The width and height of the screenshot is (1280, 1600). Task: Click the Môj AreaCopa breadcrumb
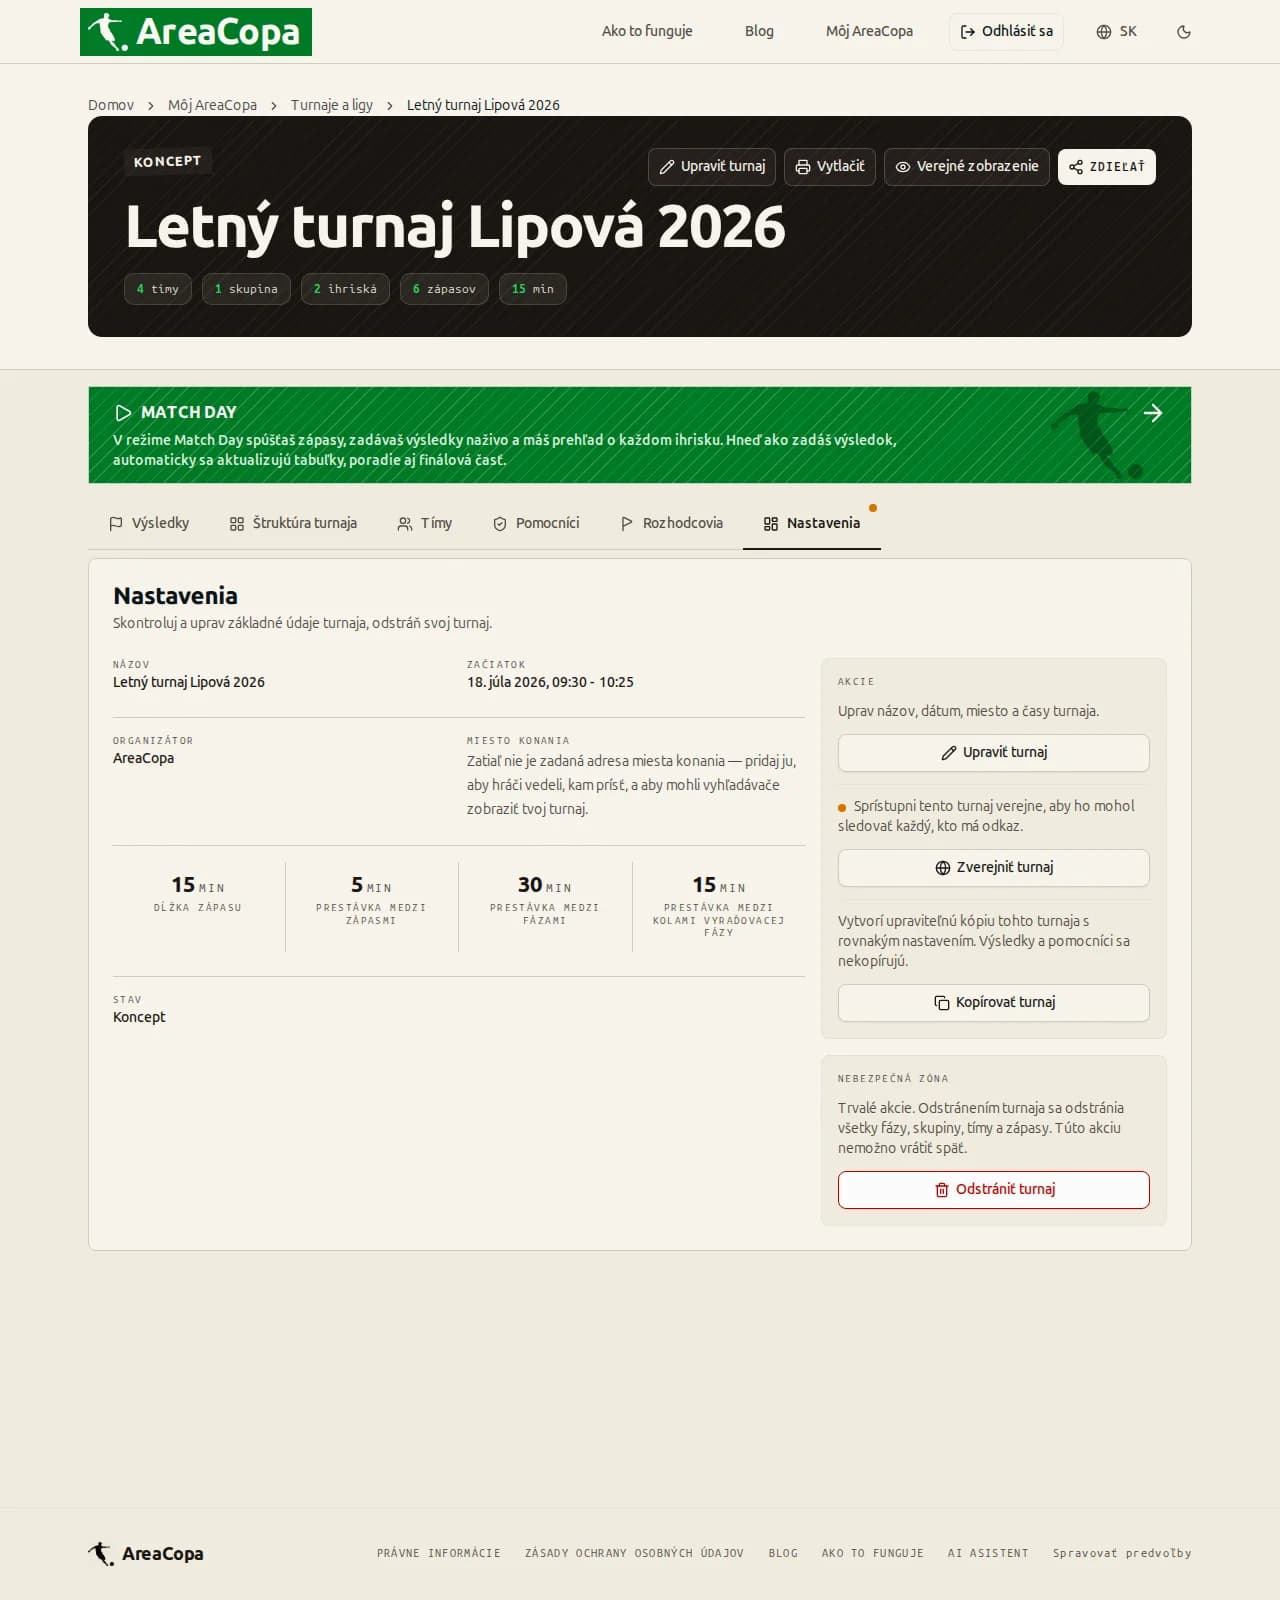(212, 105)
